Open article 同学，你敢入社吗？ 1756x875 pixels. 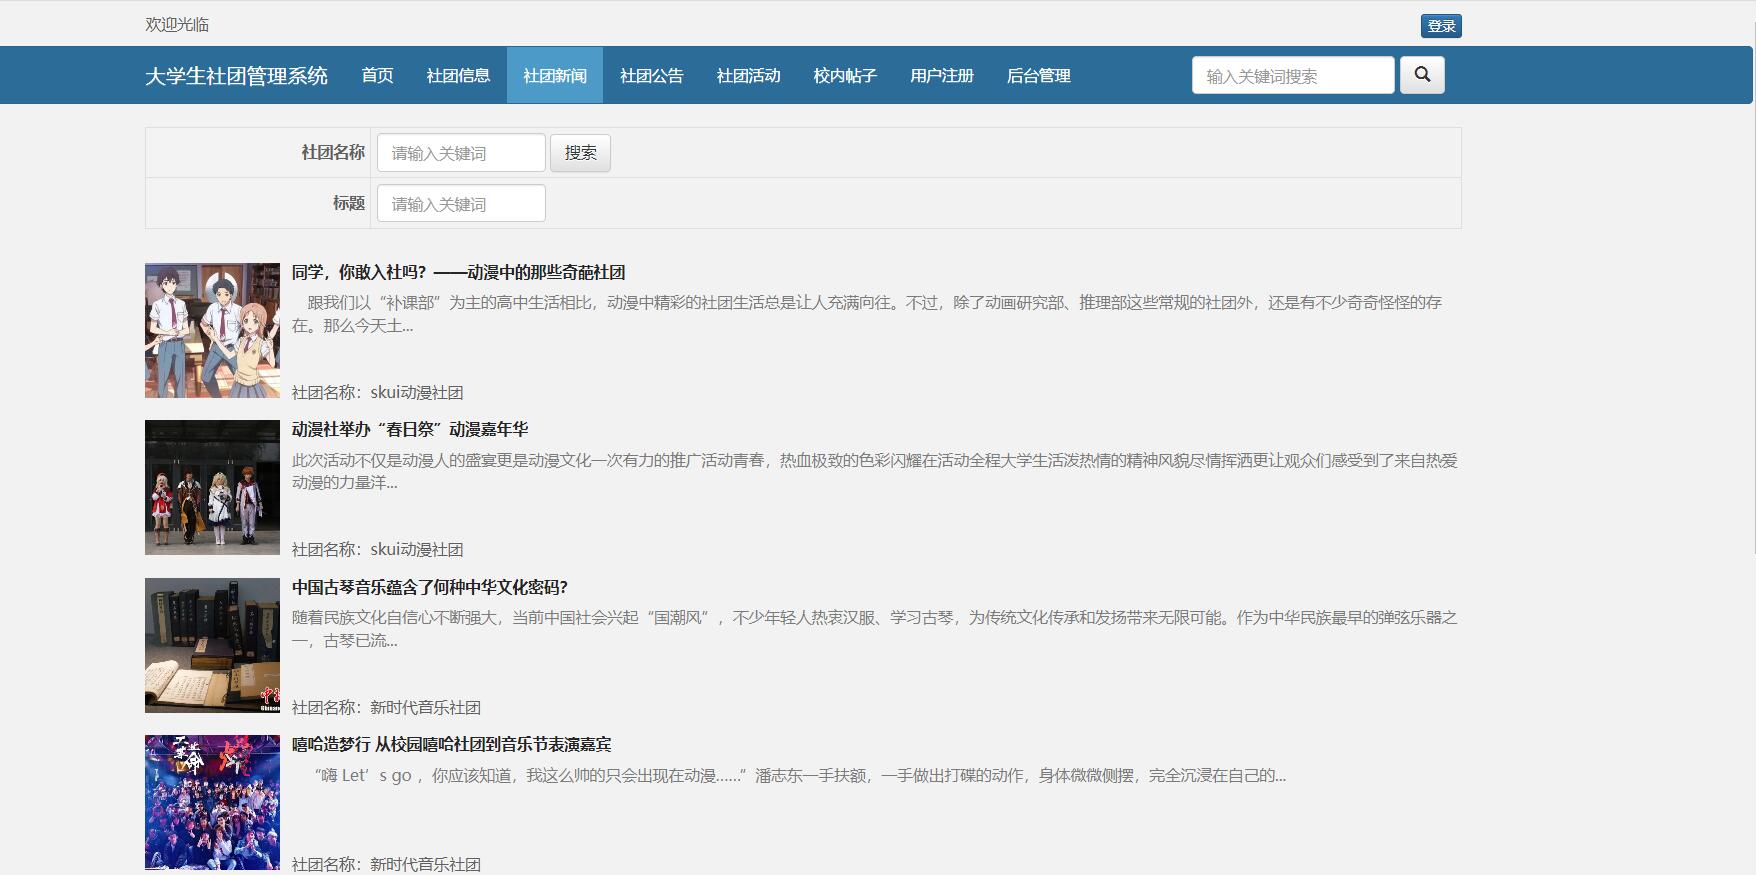[458, 272]
